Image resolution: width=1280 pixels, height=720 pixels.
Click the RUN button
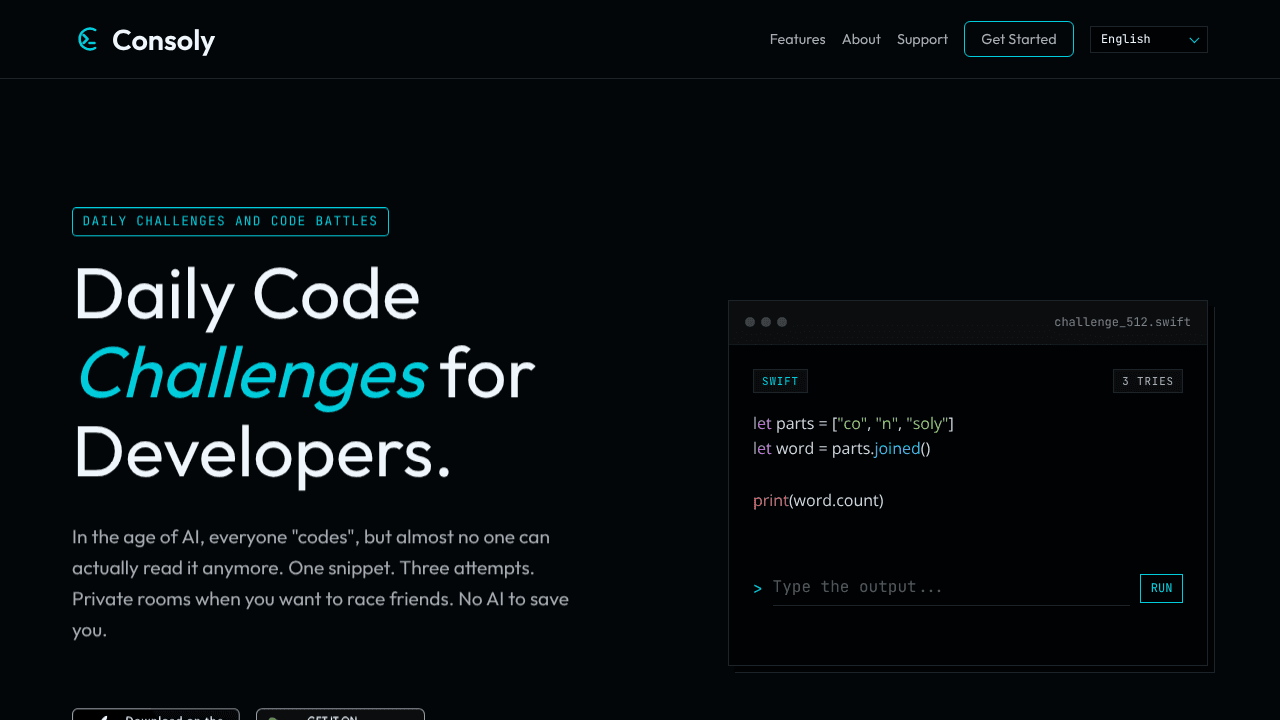click(1161, 588)
